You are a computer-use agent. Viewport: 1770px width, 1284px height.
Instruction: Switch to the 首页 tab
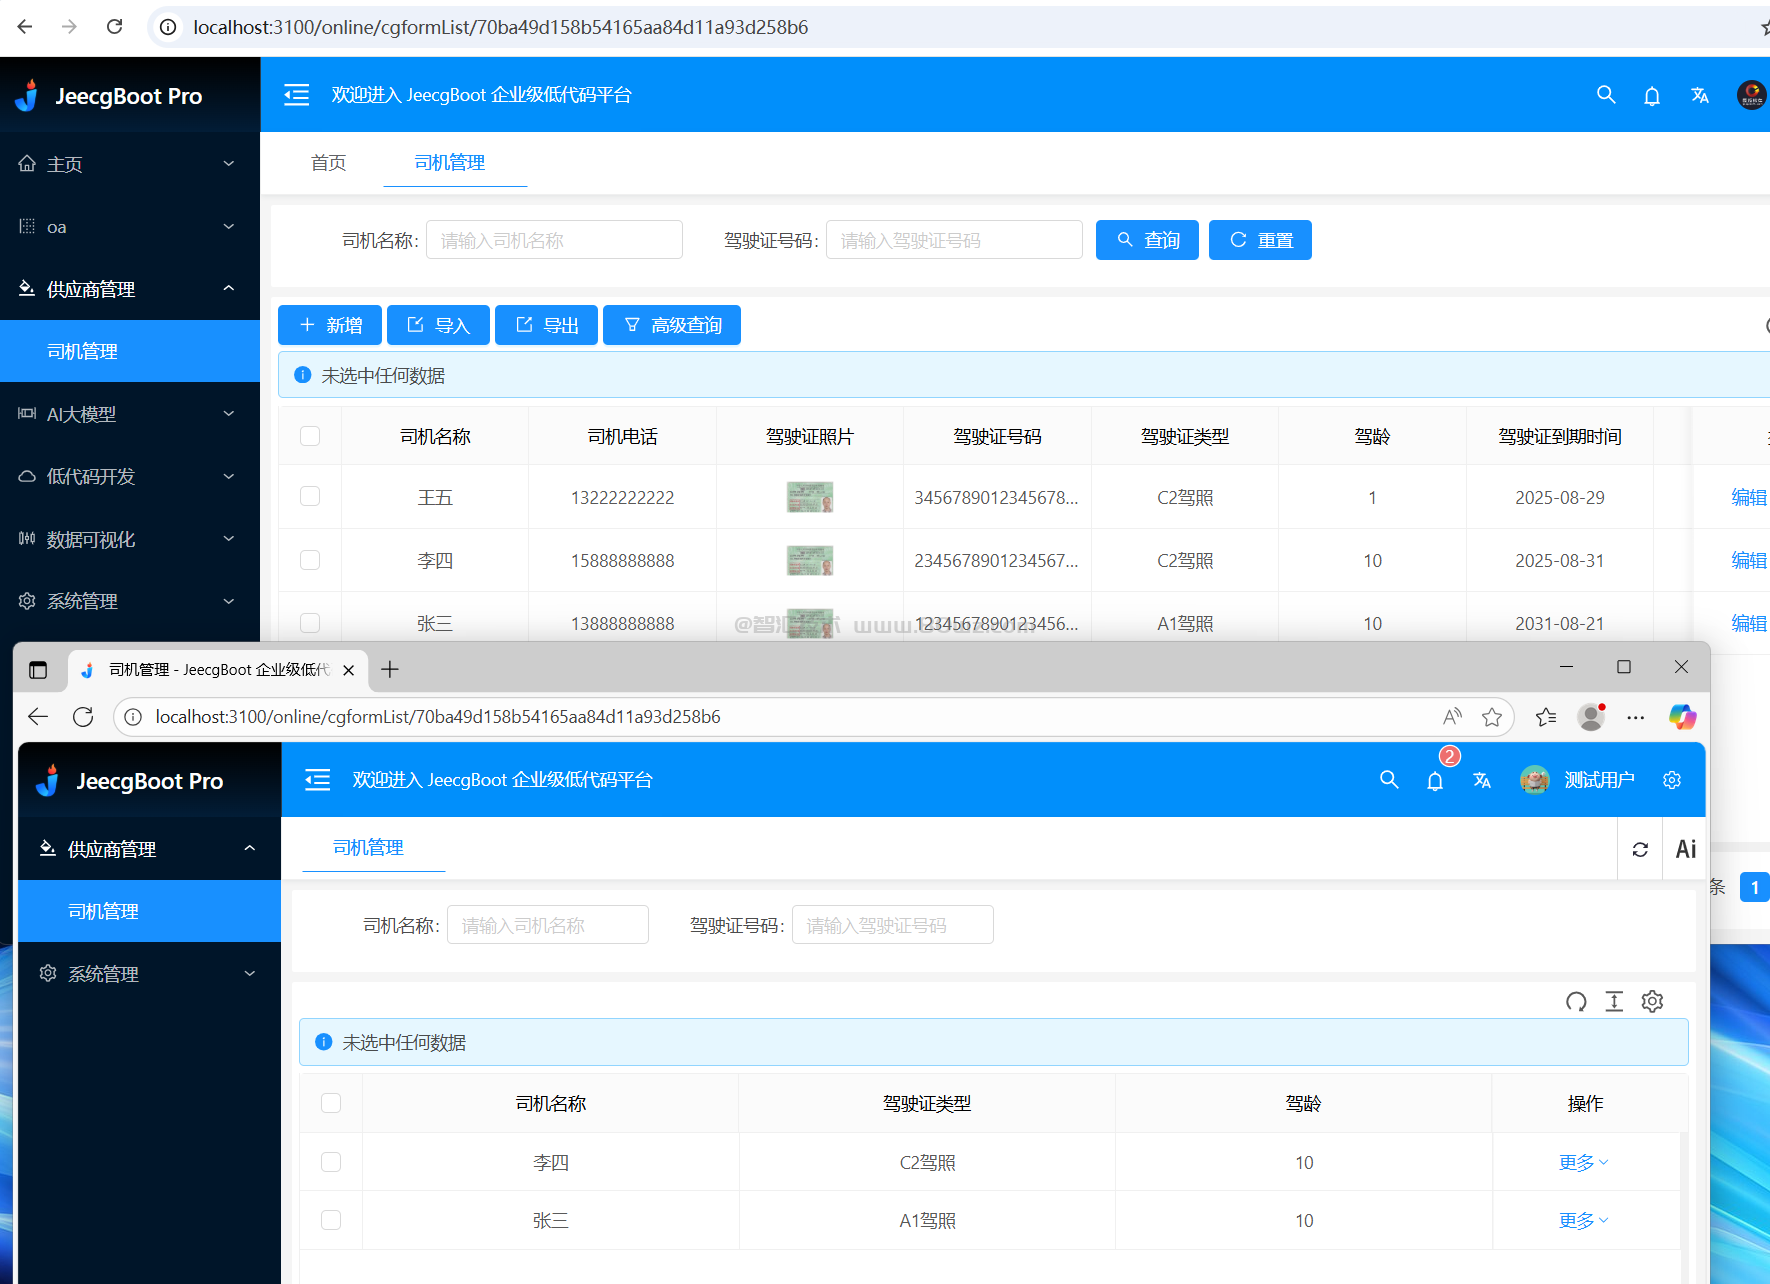[328, 163]
